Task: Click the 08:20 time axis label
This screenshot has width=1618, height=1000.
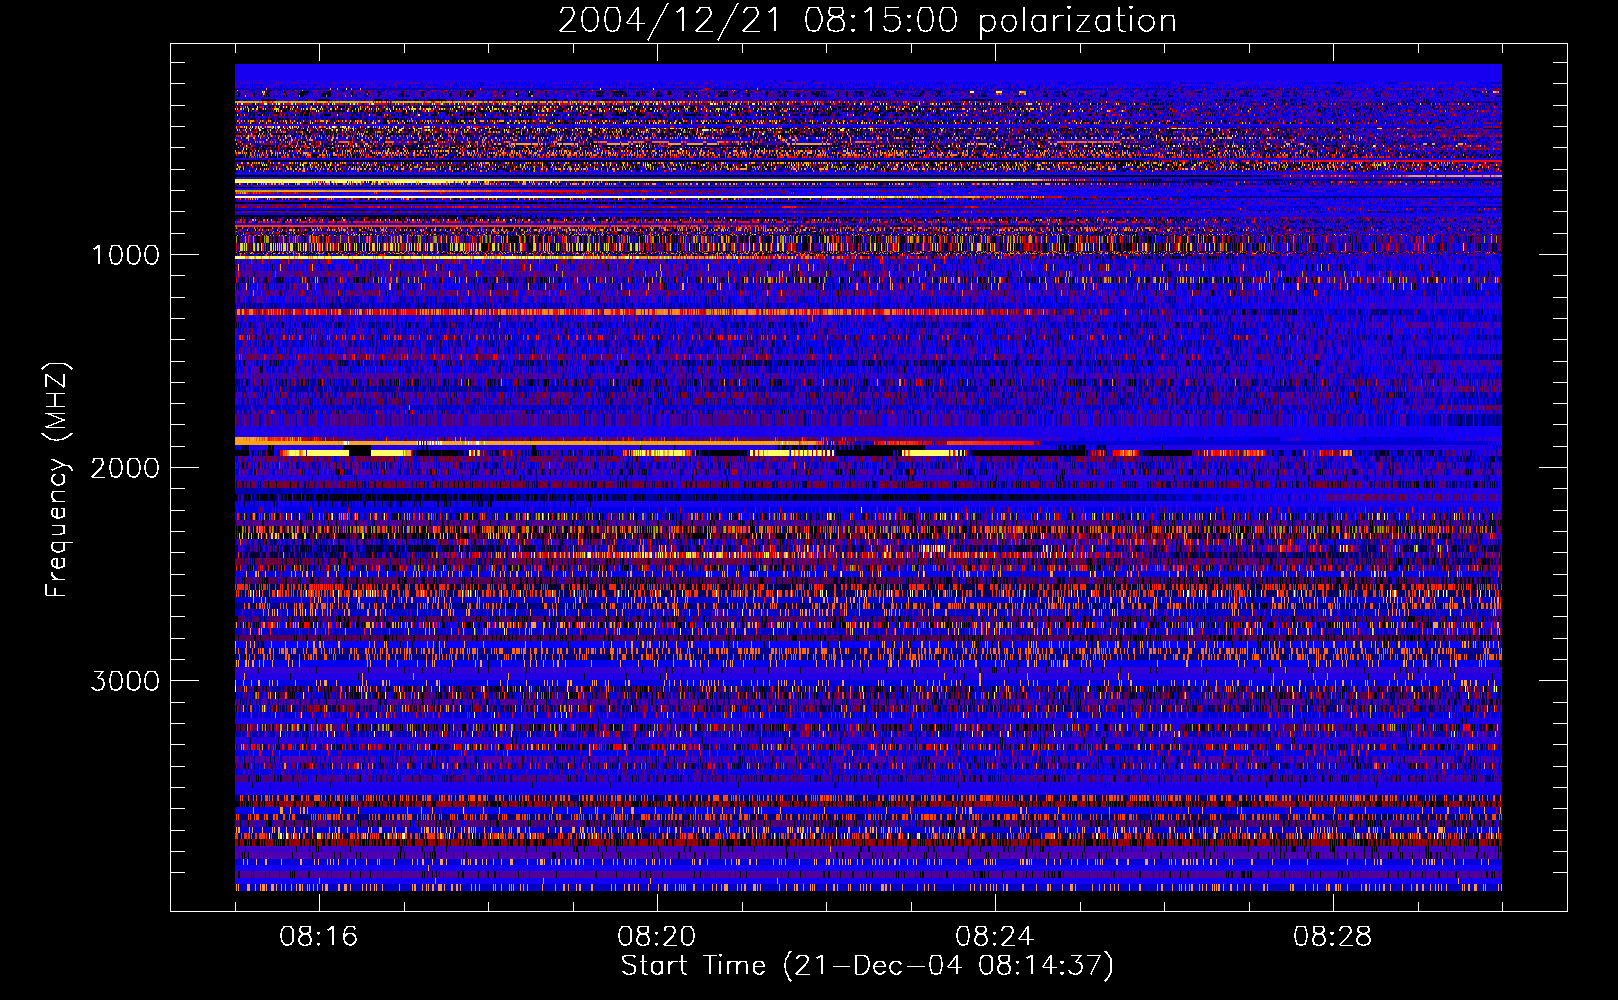Action: [657, 937]
